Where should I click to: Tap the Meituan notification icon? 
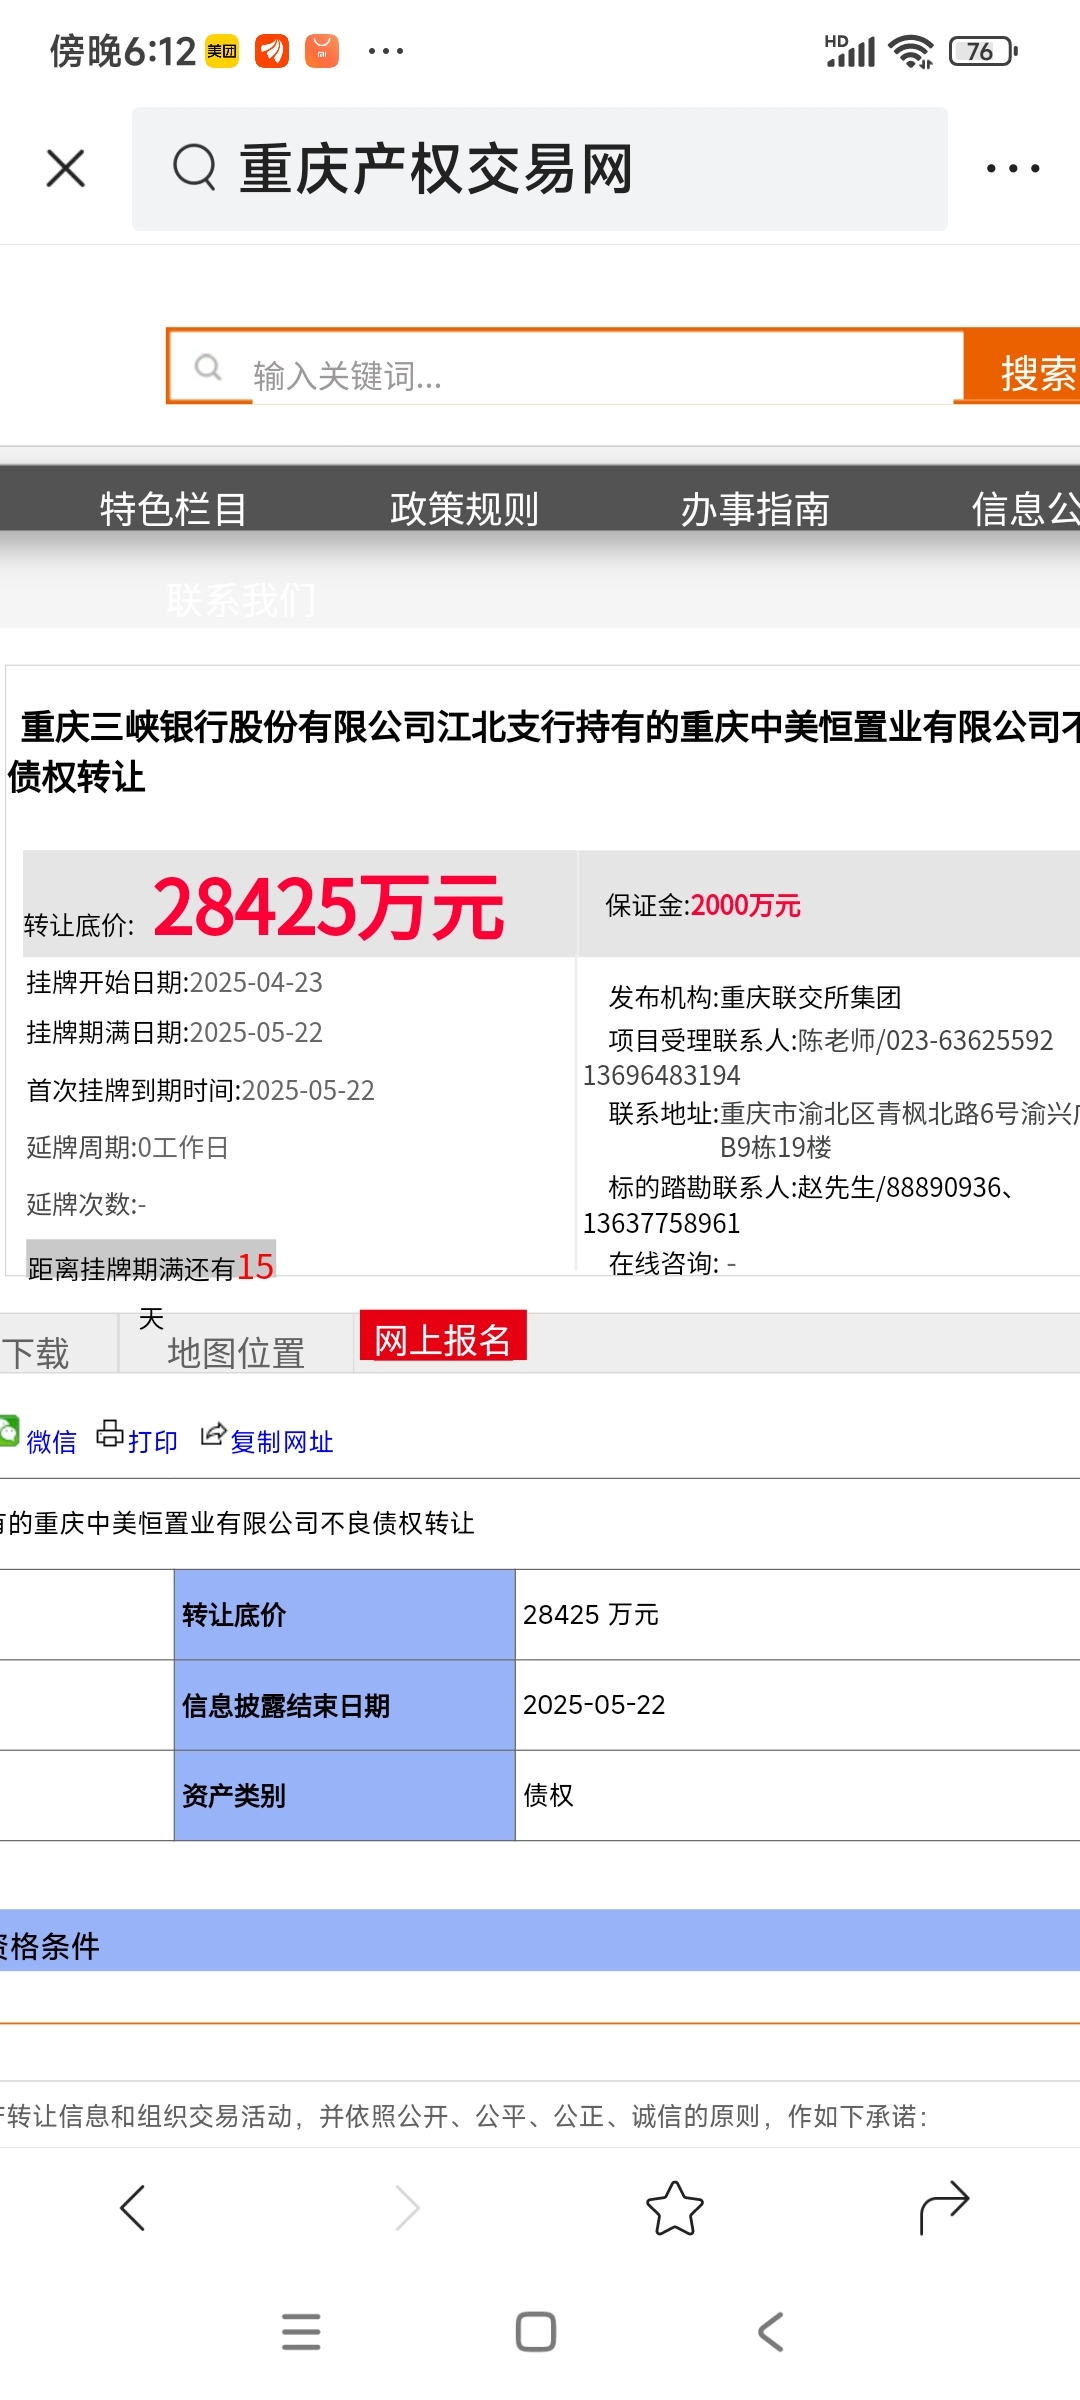coord(222,51)
